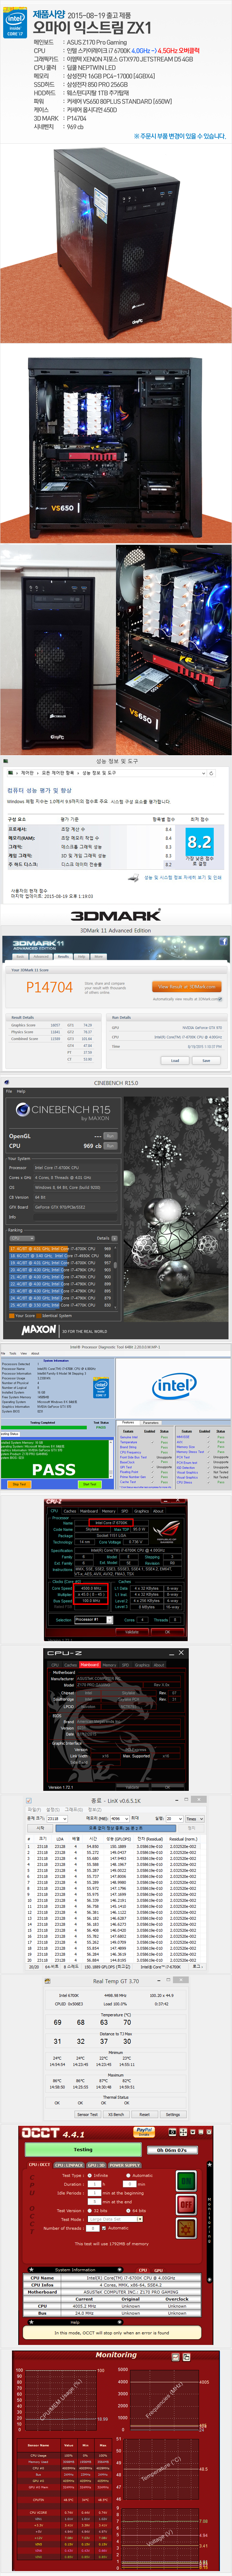Click Validate in ROG CPU-Z window
232x2576 pixels.
click(132, 1632)
